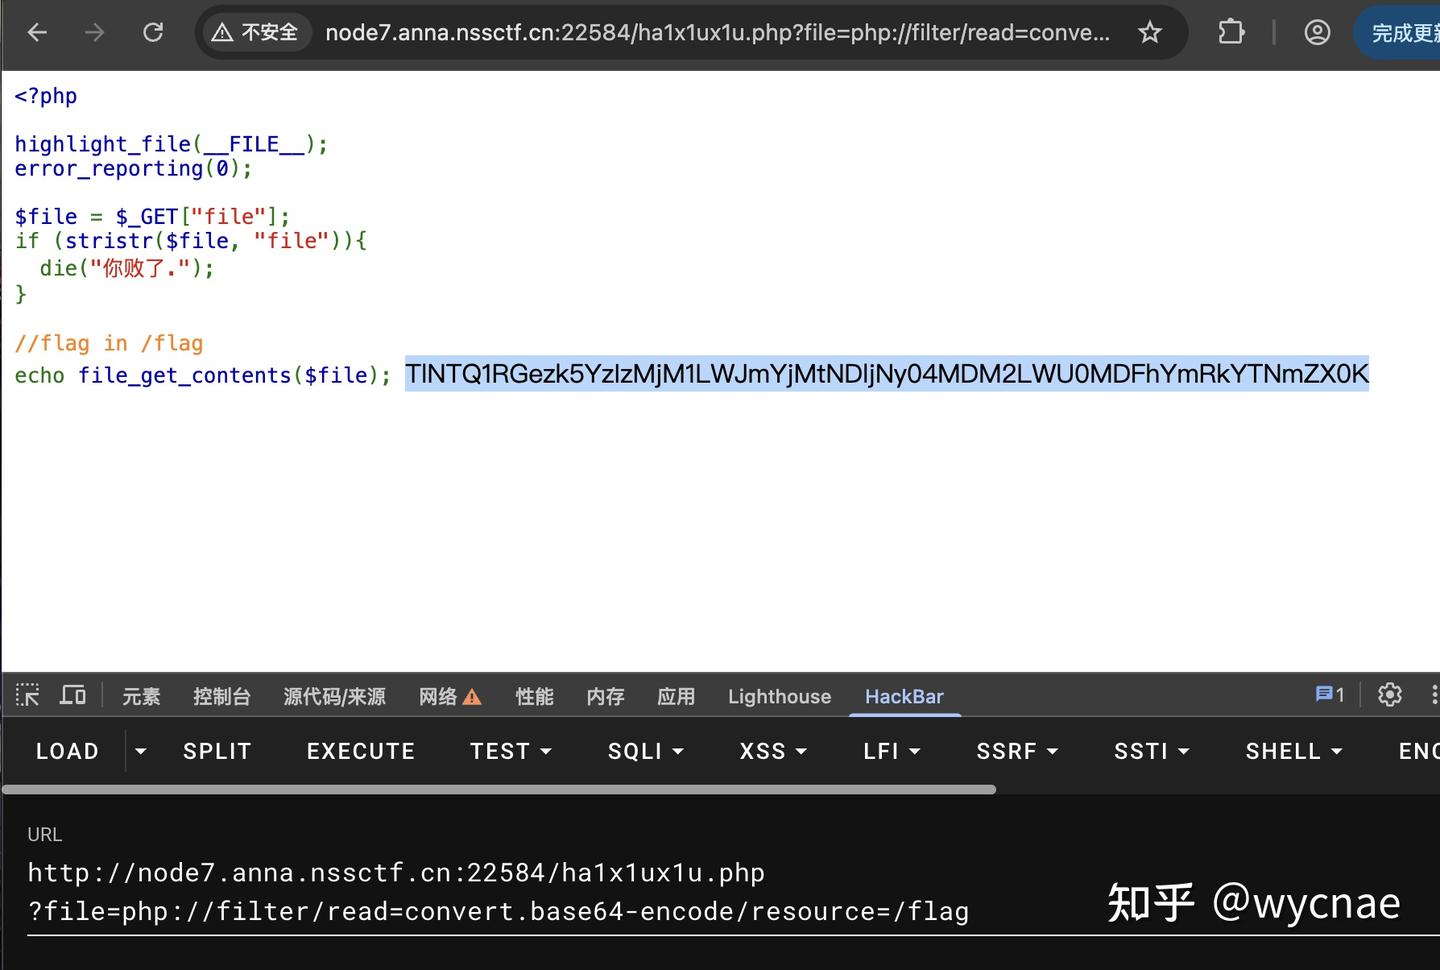This screenshot has height=970, width=1440.
Task: Reload the current page
Action: click(153, 31)
